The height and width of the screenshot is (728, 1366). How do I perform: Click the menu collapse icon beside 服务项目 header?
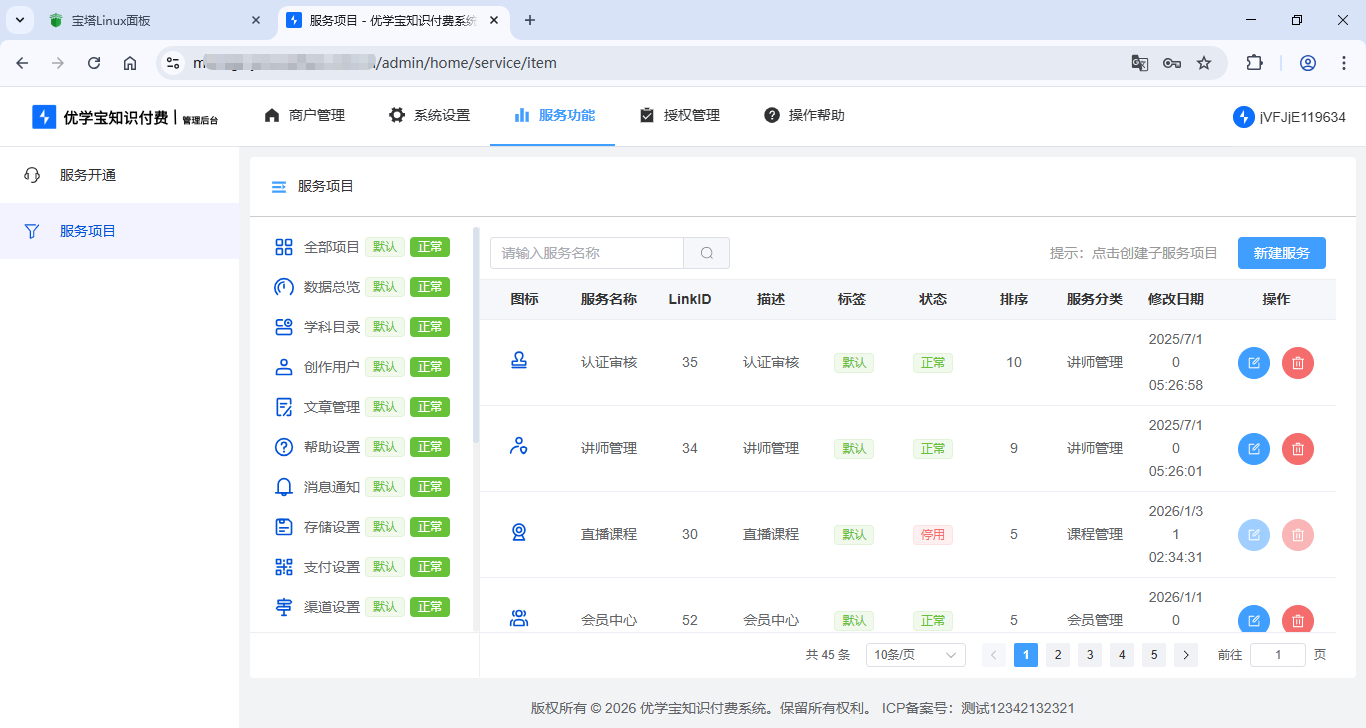pos(279,187)
